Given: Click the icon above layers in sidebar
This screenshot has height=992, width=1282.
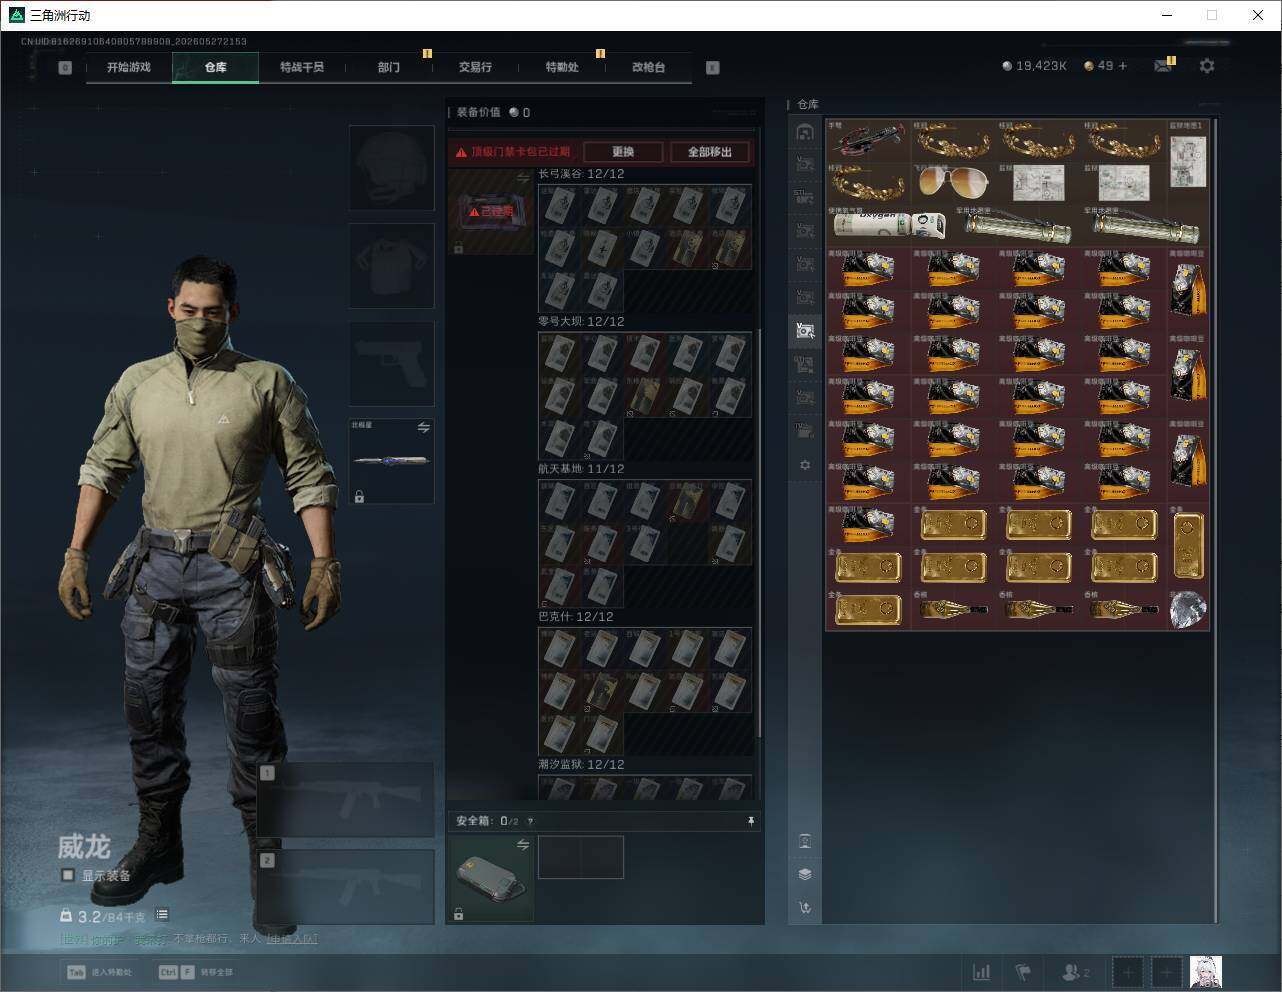Looking at the screenshot, I should point(805,841).
